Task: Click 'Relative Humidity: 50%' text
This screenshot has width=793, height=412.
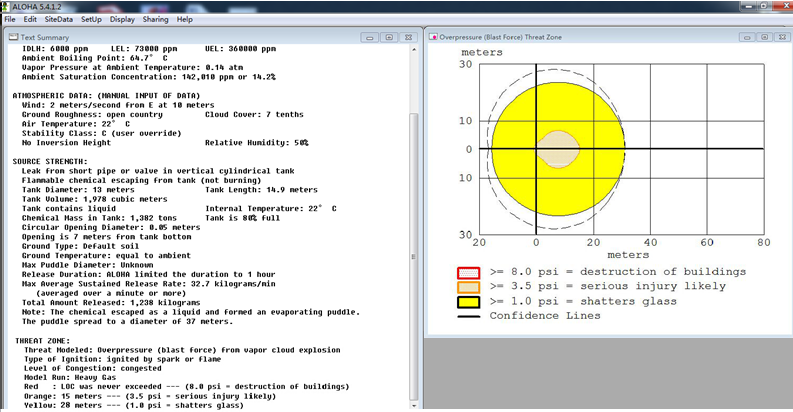Action: point(256,143)
